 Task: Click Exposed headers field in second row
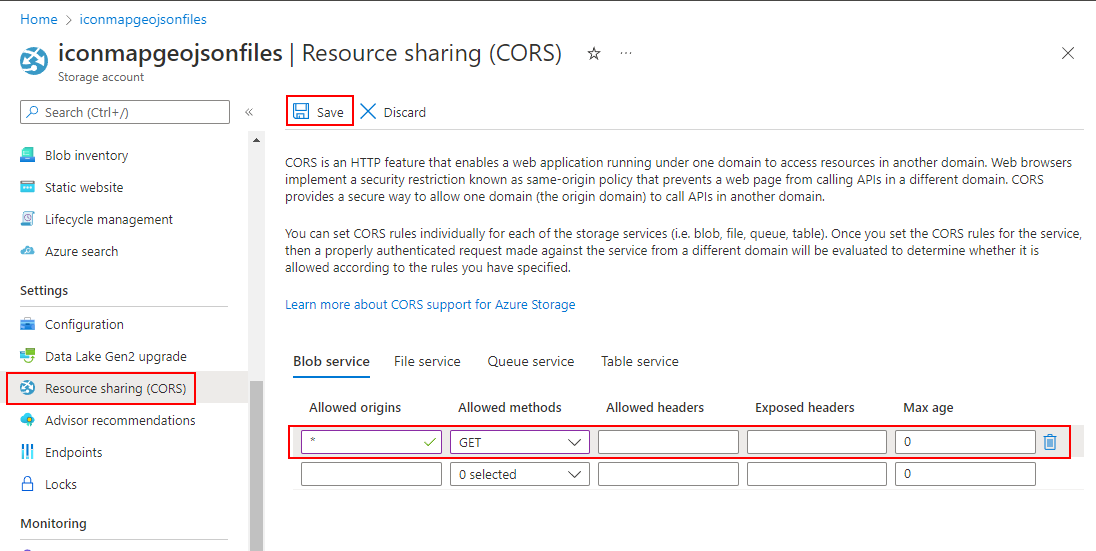pos(817,474)
